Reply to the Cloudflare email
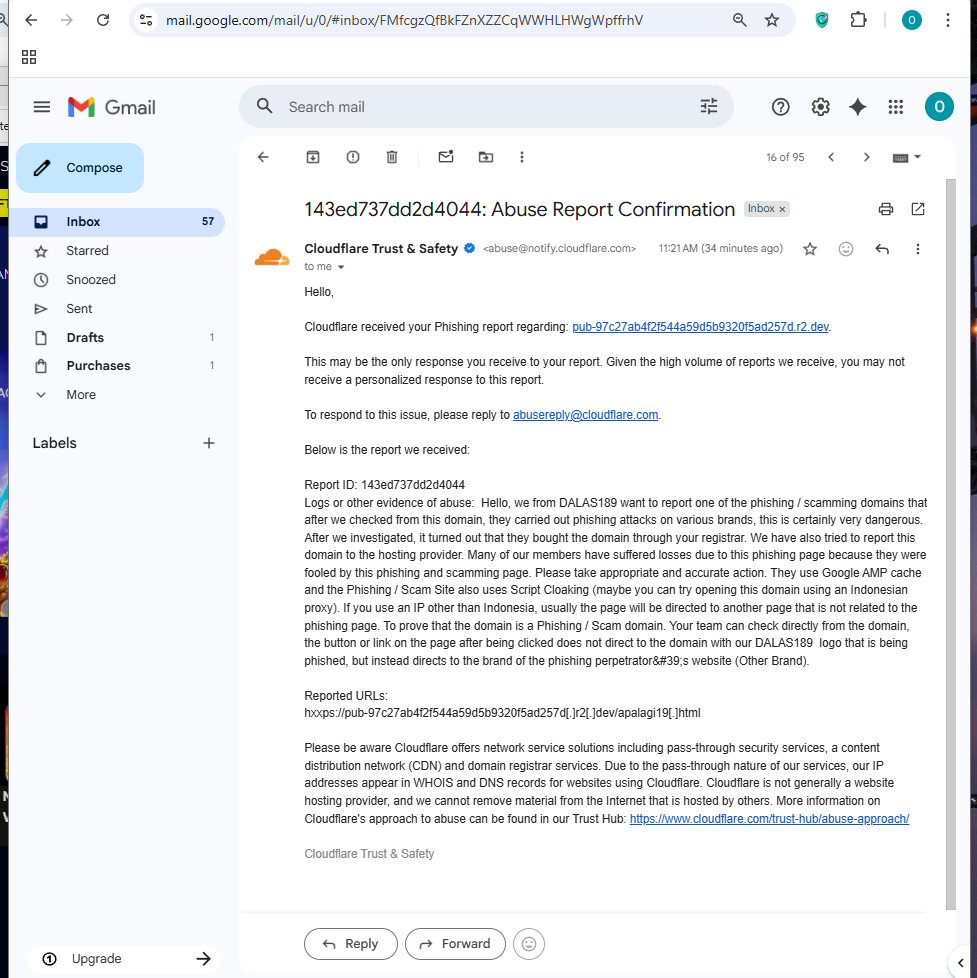977x978 pixels. point(351,944)
